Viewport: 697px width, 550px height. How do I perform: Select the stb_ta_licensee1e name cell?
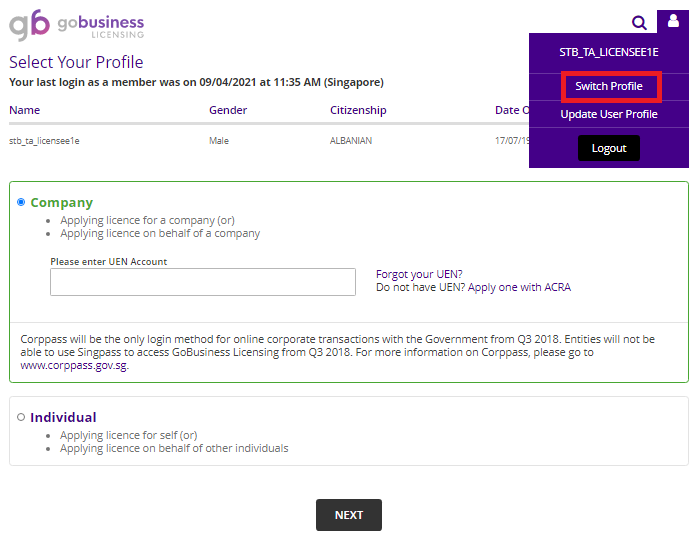pos(44,141)
